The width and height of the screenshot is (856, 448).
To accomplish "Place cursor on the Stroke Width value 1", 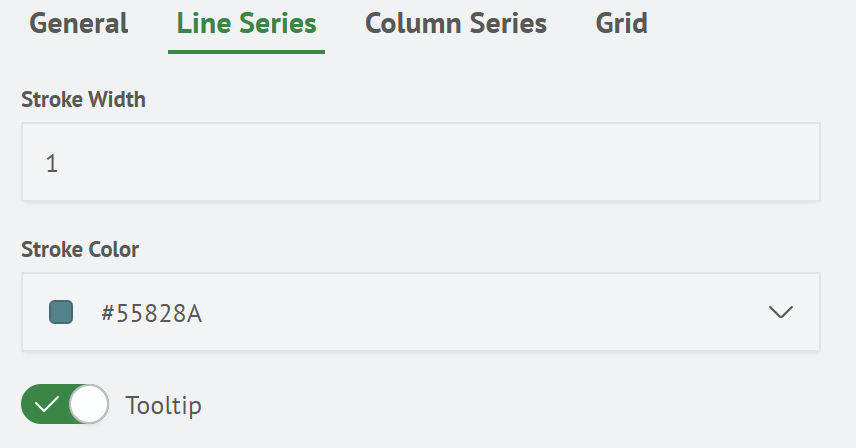I will (x=52, y=163).
